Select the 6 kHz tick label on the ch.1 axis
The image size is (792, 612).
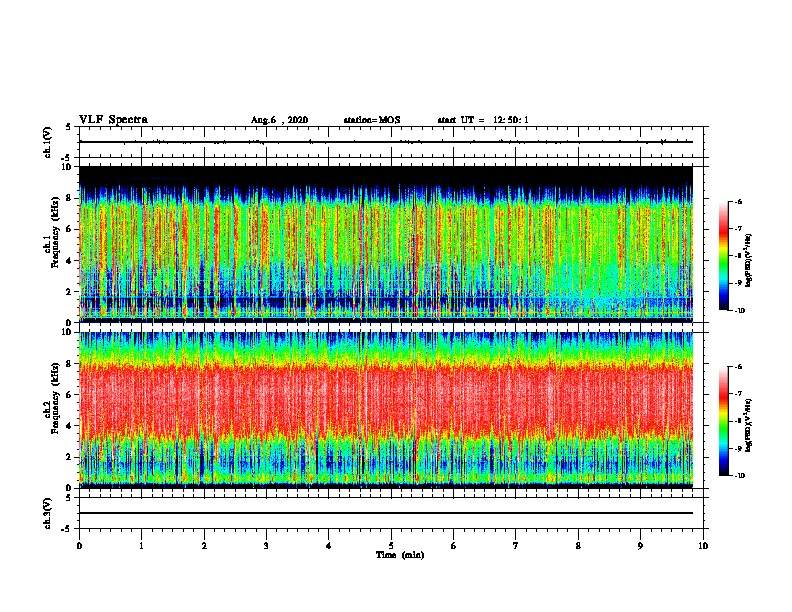69,229
